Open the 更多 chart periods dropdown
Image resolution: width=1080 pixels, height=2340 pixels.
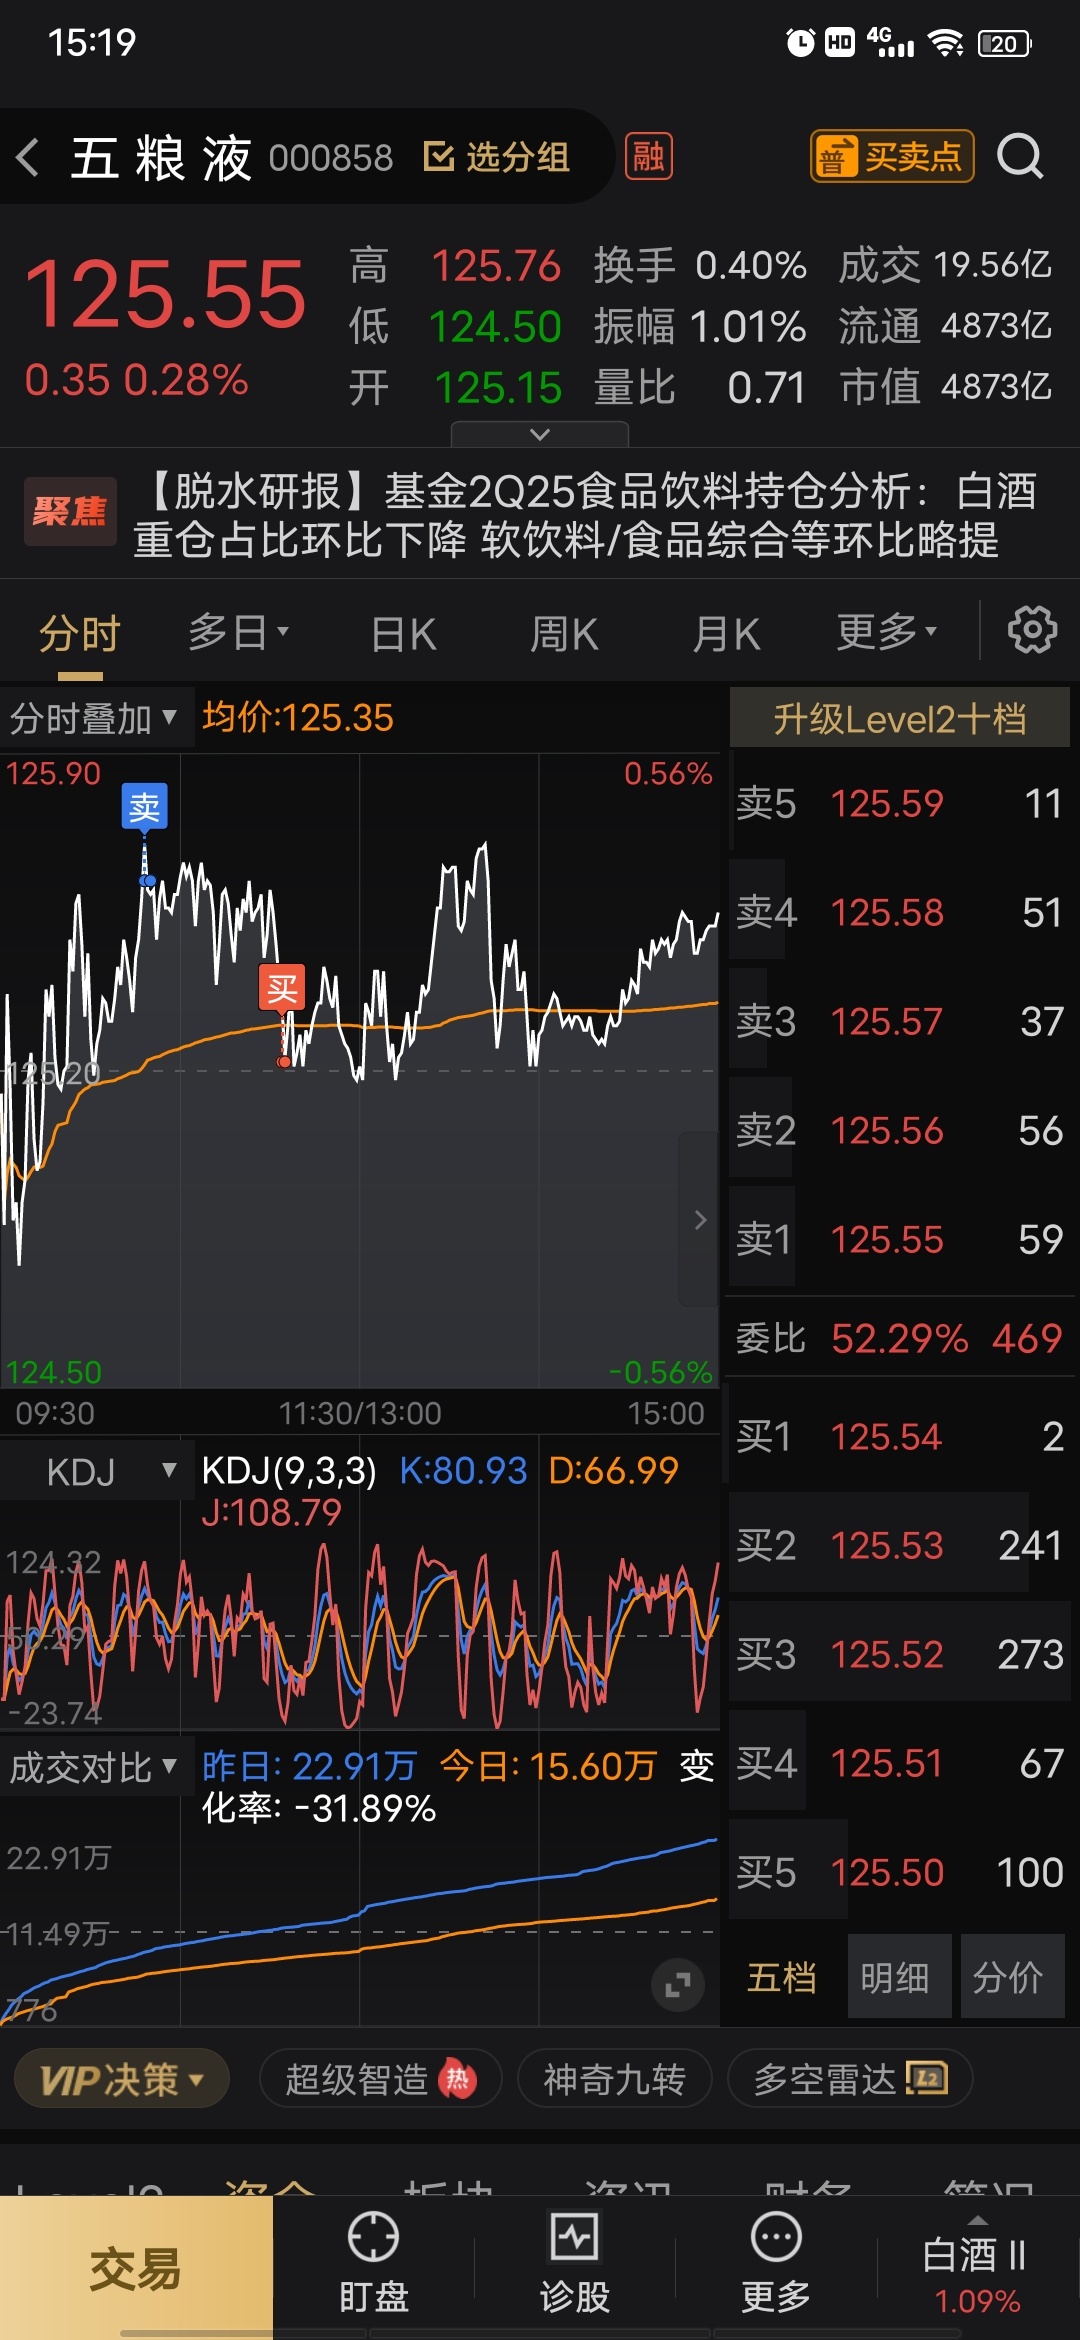point(887,632)
